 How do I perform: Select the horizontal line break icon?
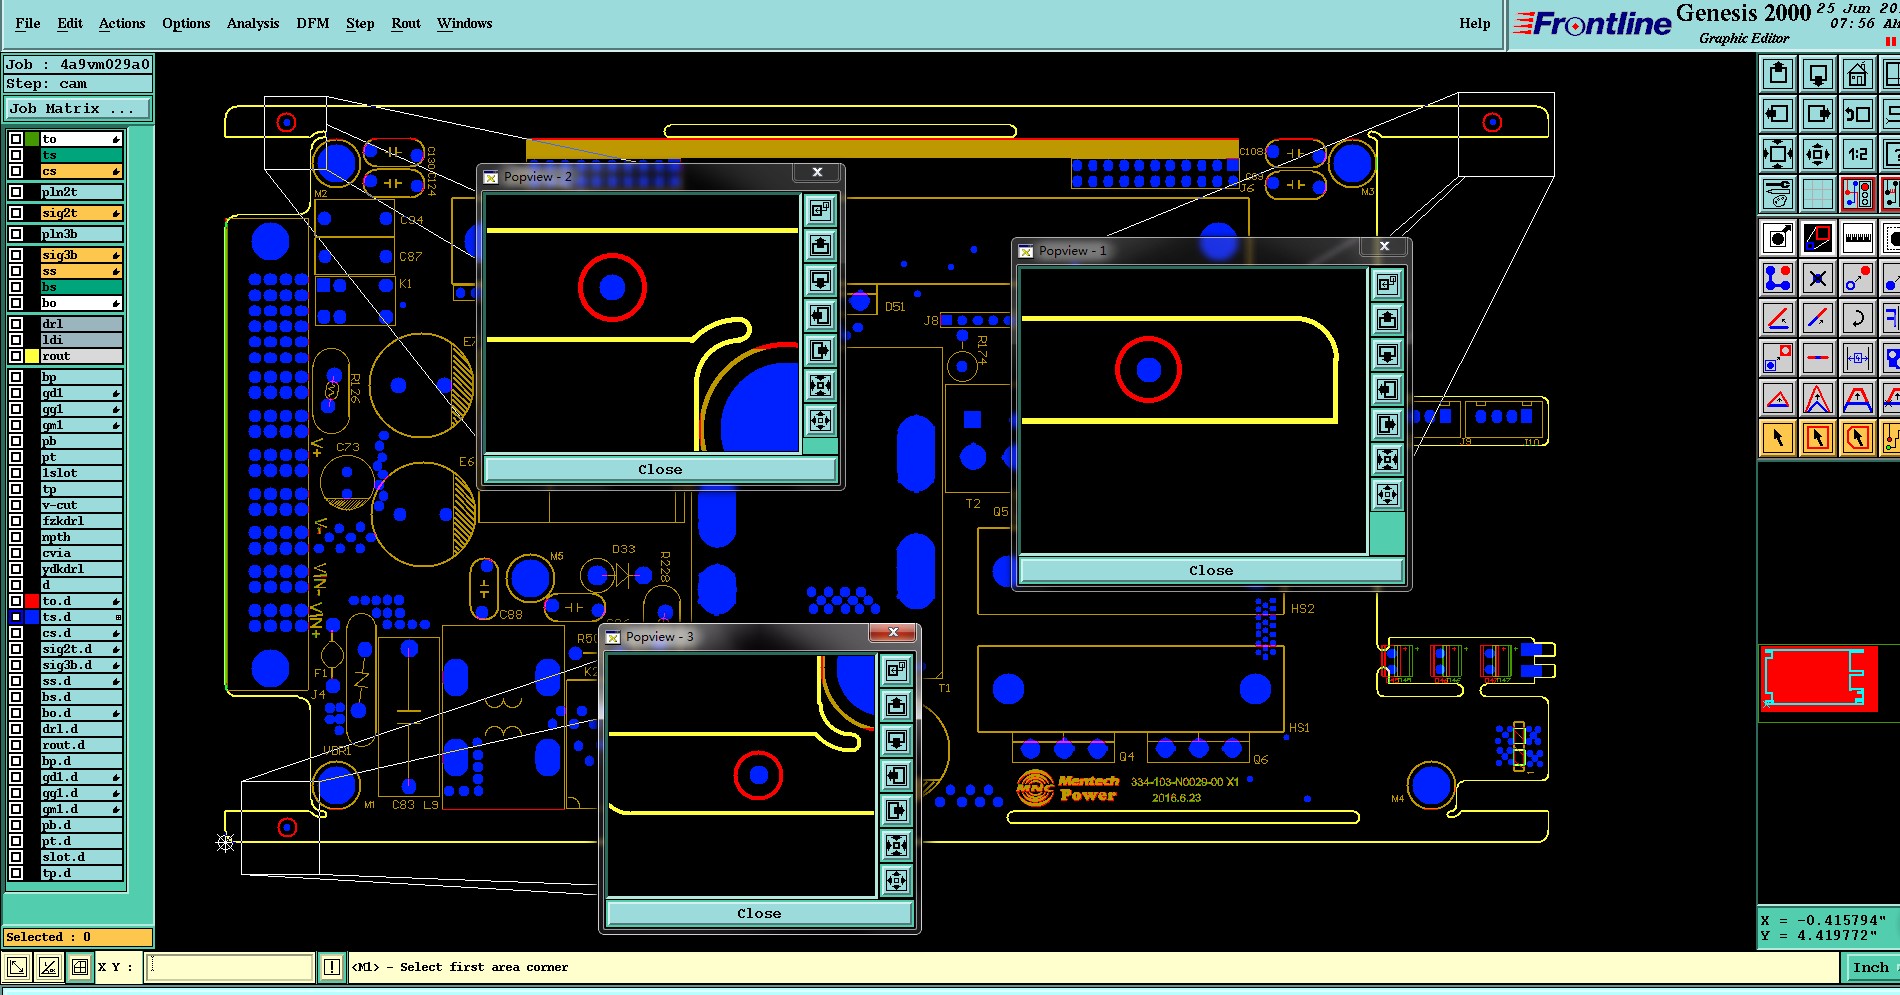point(1818,358)
